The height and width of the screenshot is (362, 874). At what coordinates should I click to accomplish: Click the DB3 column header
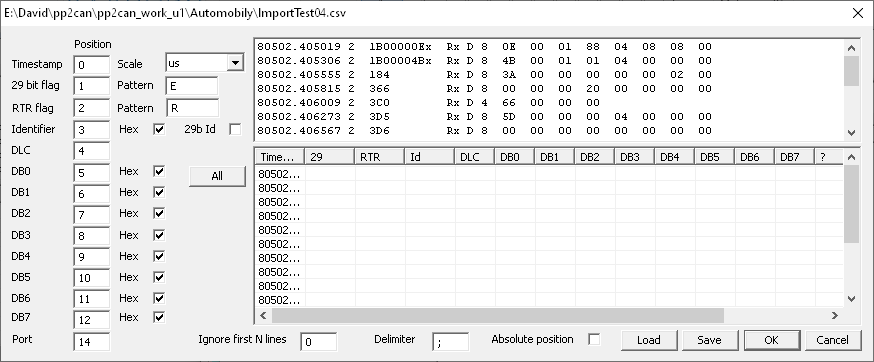[635, 157]
